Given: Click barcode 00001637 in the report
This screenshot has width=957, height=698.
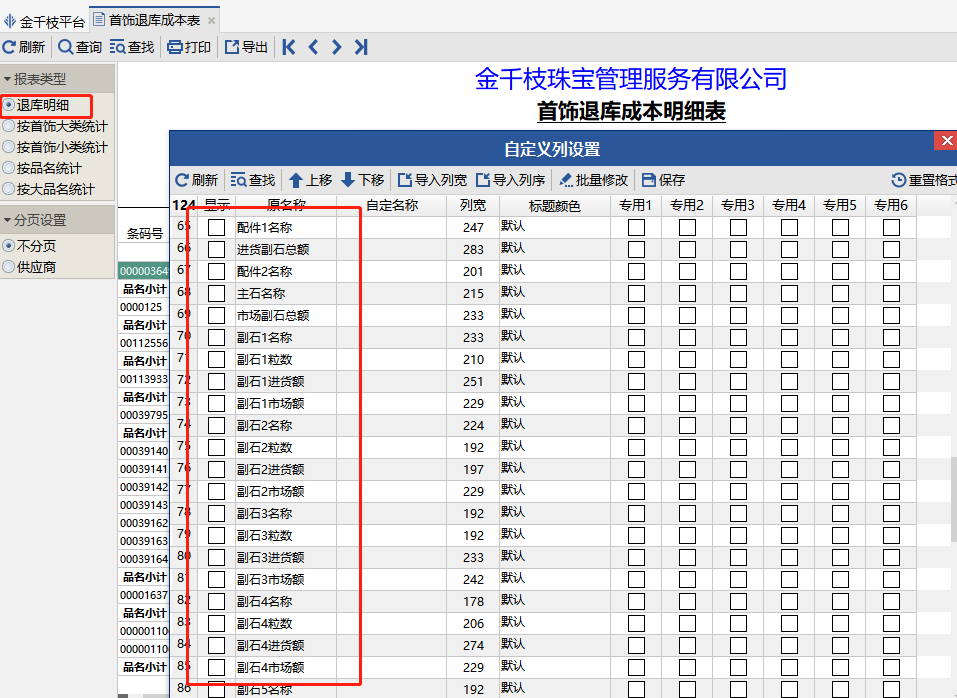Looking at the screenshot, I should point(143,595).
